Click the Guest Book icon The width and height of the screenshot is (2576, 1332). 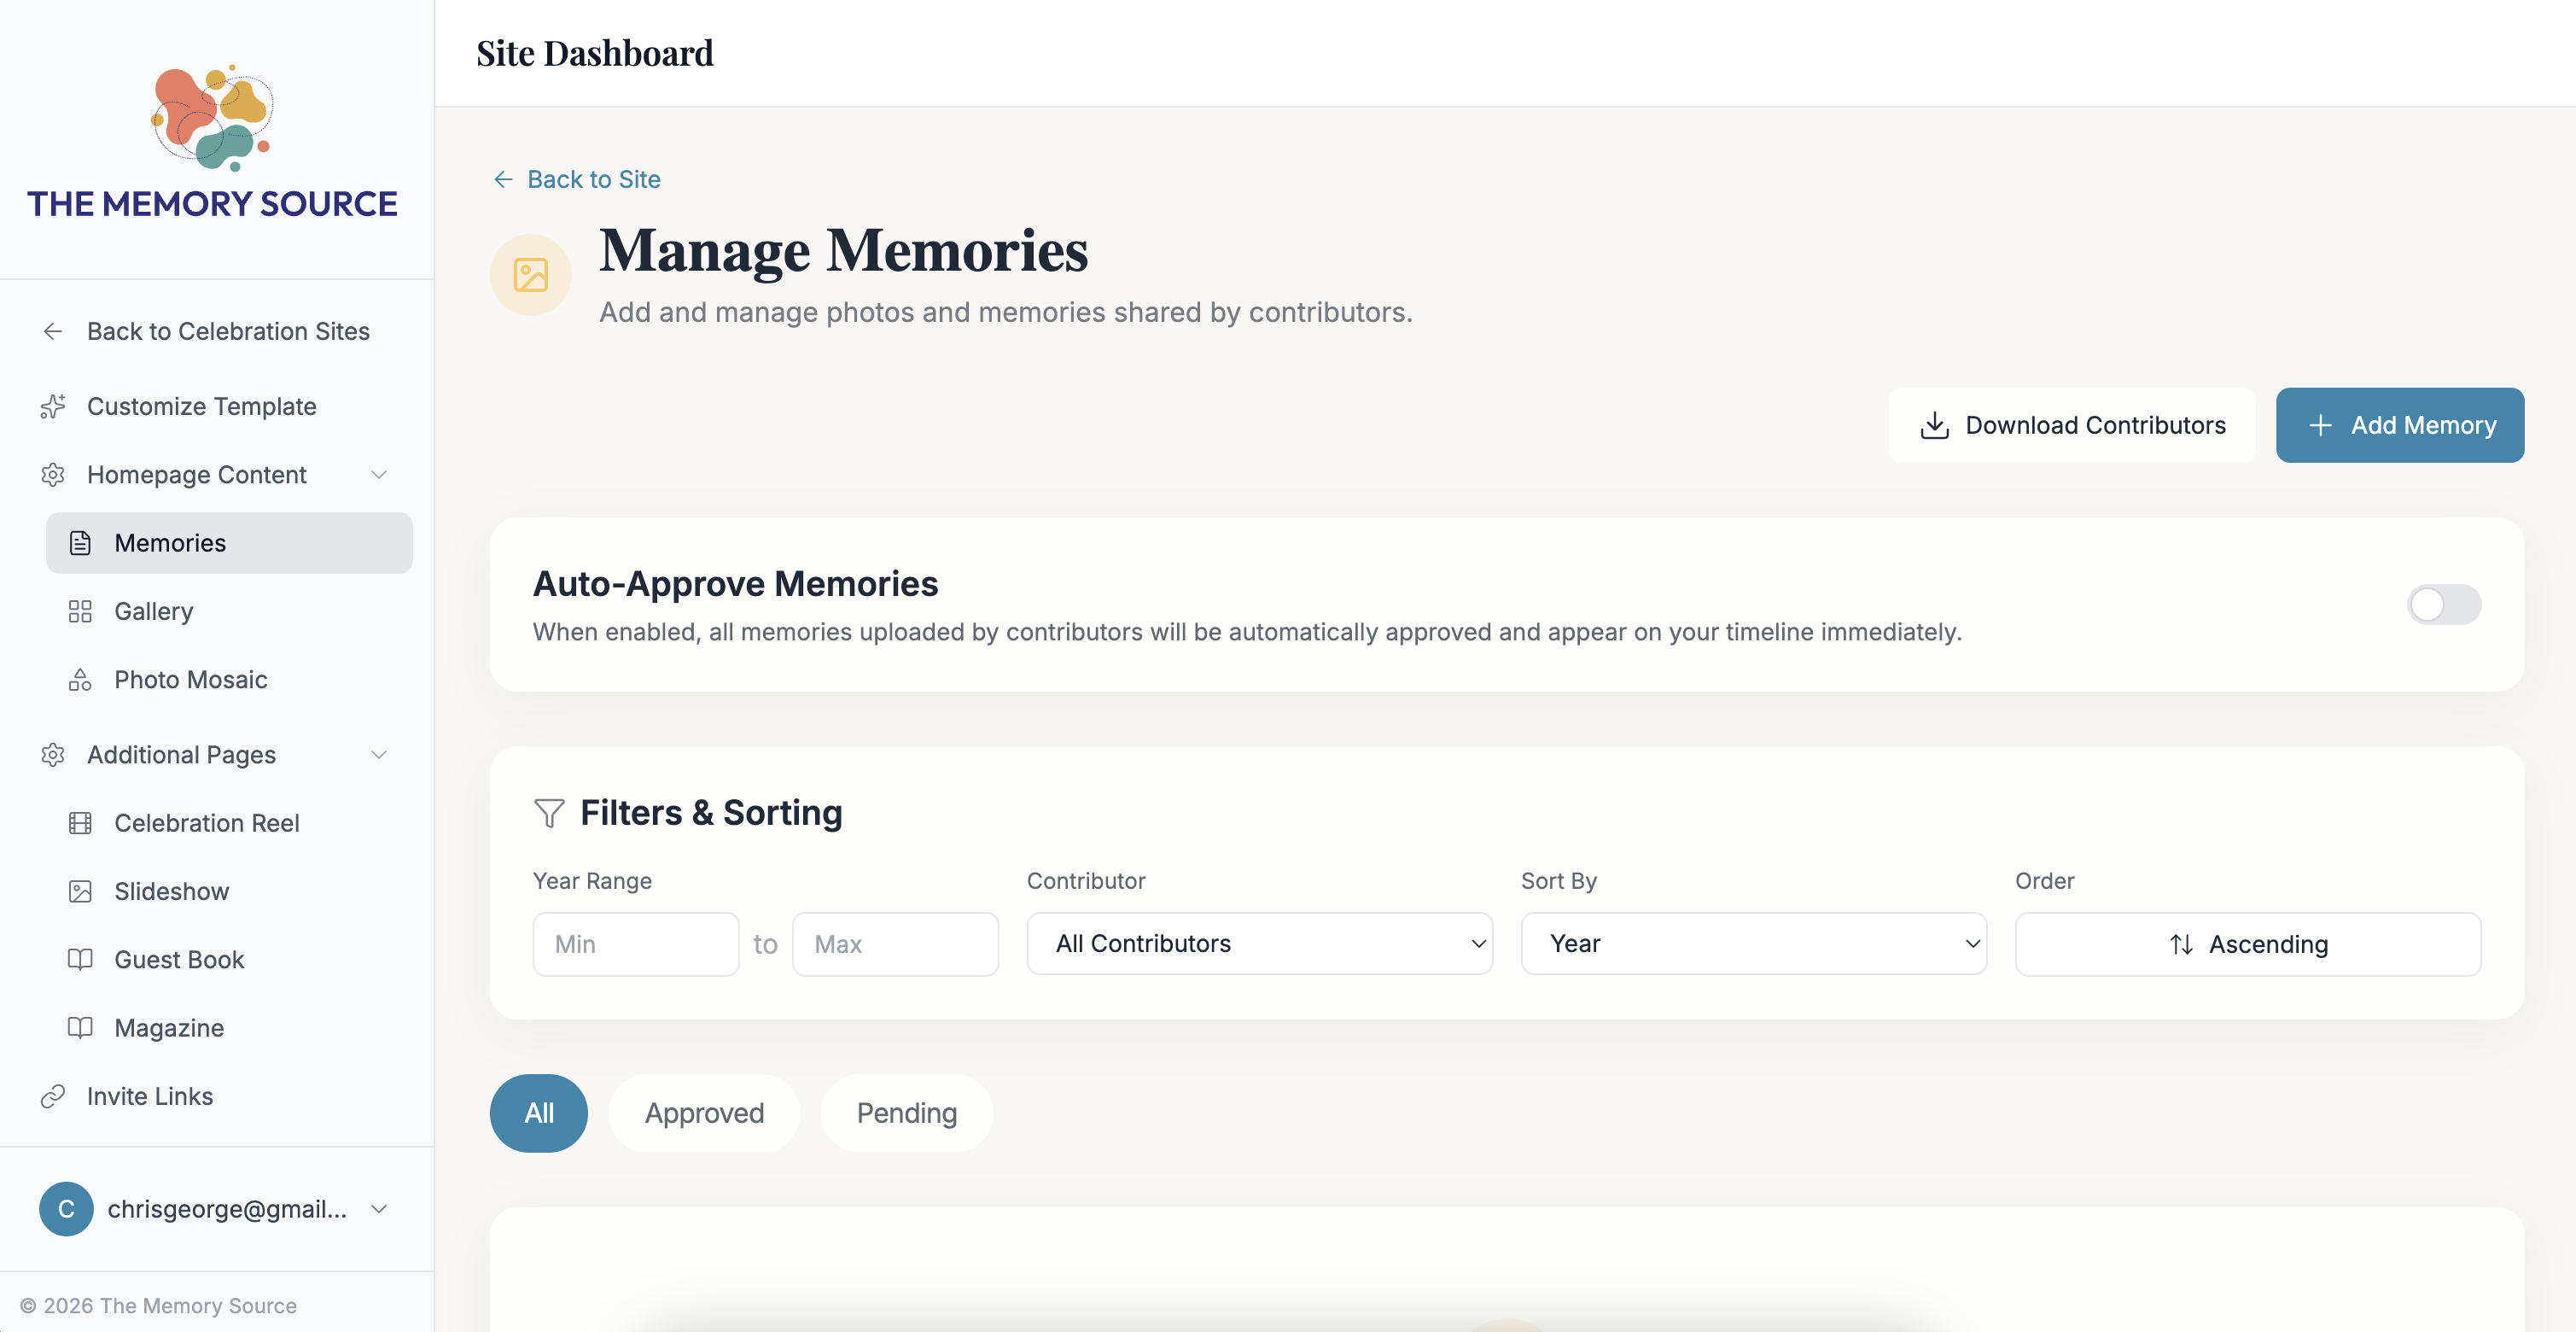81,959
